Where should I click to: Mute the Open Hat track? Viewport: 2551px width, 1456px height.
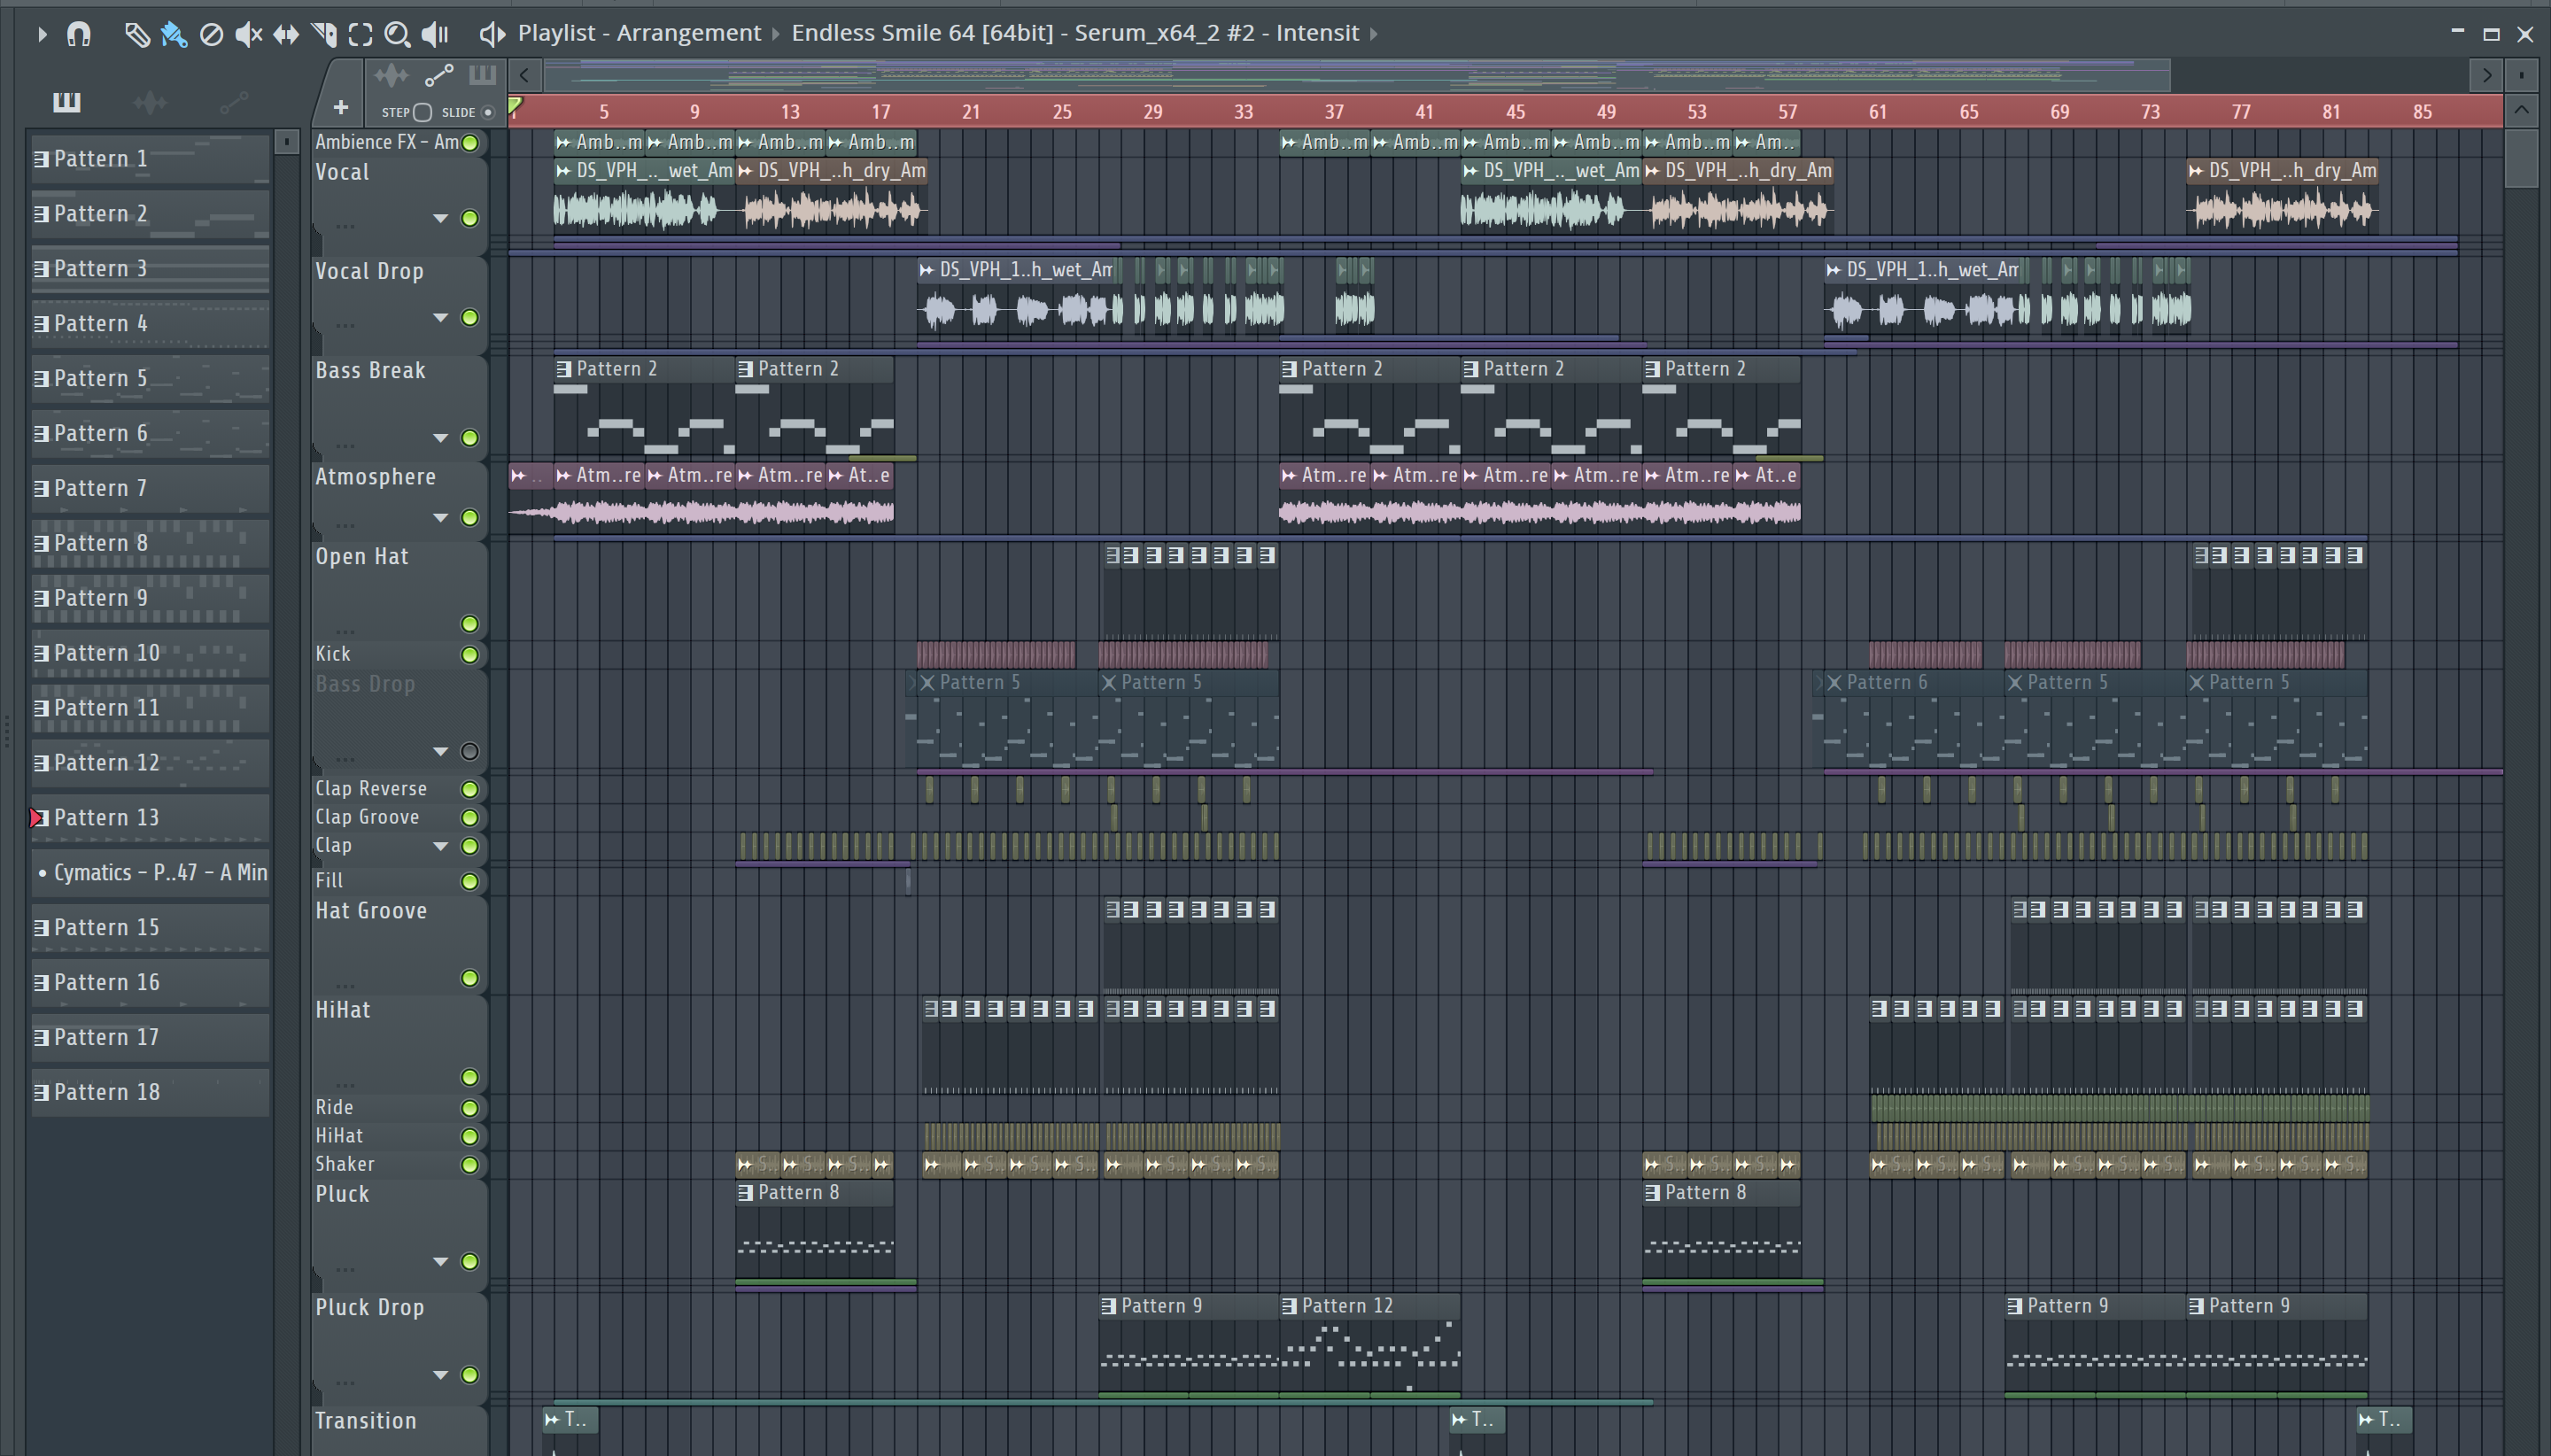tap(469, 624)
